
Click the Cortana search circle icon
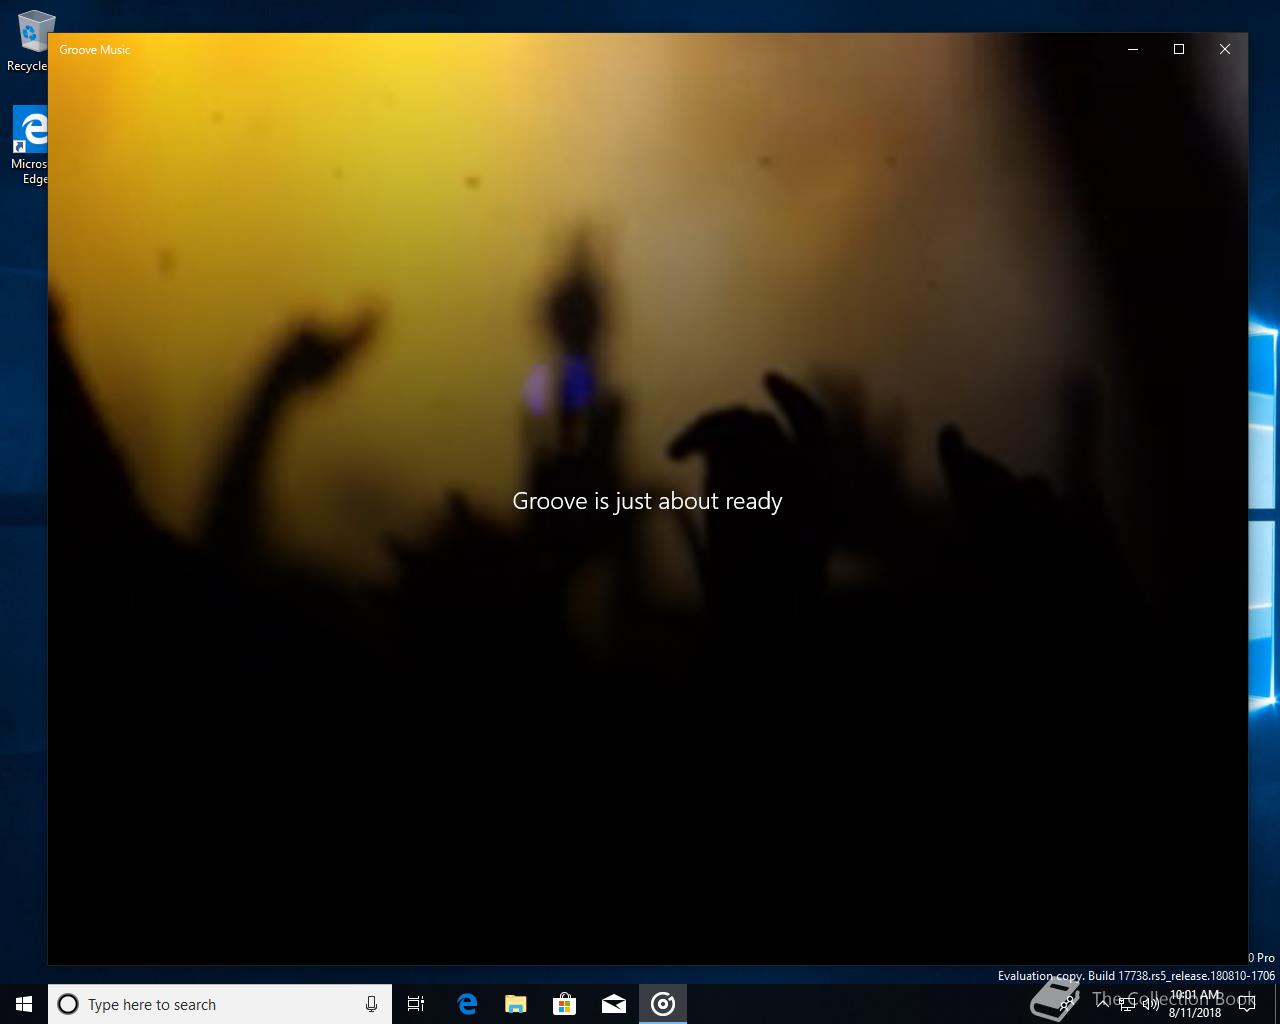click(x=68, y=1004)
